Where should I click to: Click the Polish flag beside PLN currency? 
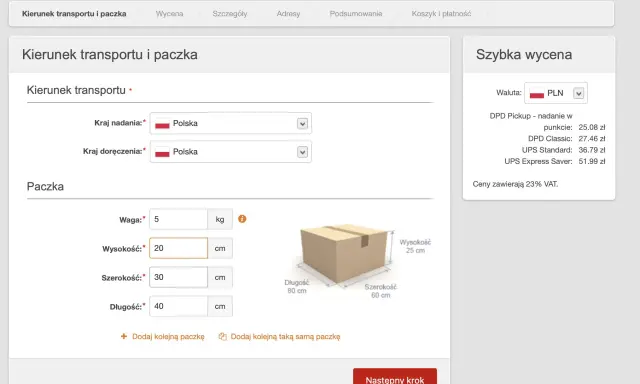(x=536, y=93)
